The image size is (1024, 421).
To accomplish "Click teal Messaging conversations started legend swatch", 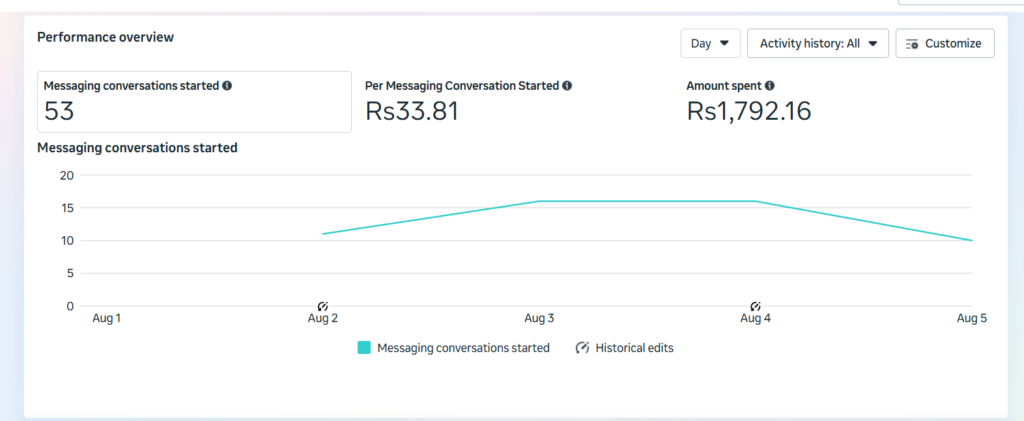I will point(364,348).
